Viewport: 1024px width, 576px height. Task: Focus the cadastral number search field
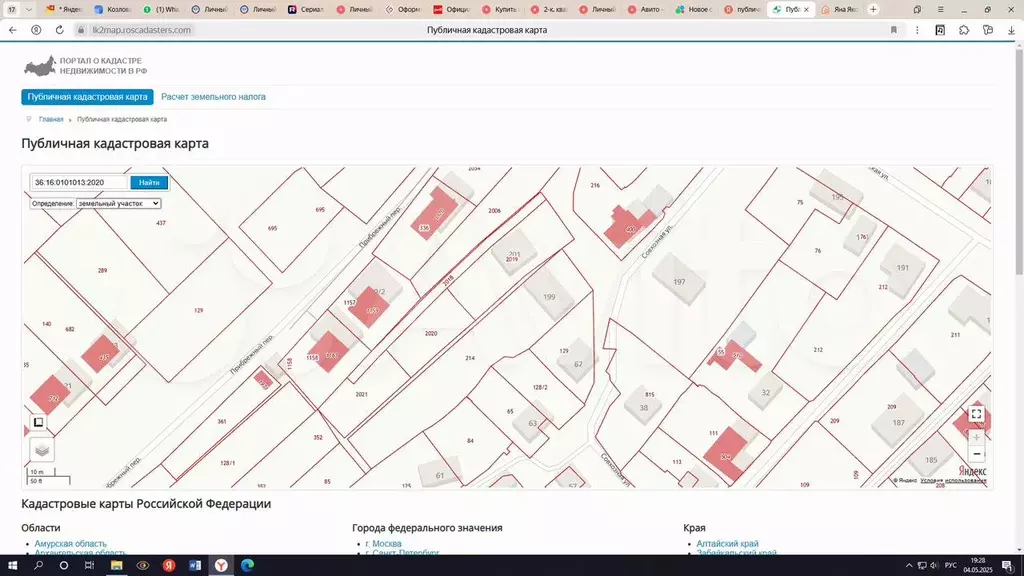click(x=80, y=182)
